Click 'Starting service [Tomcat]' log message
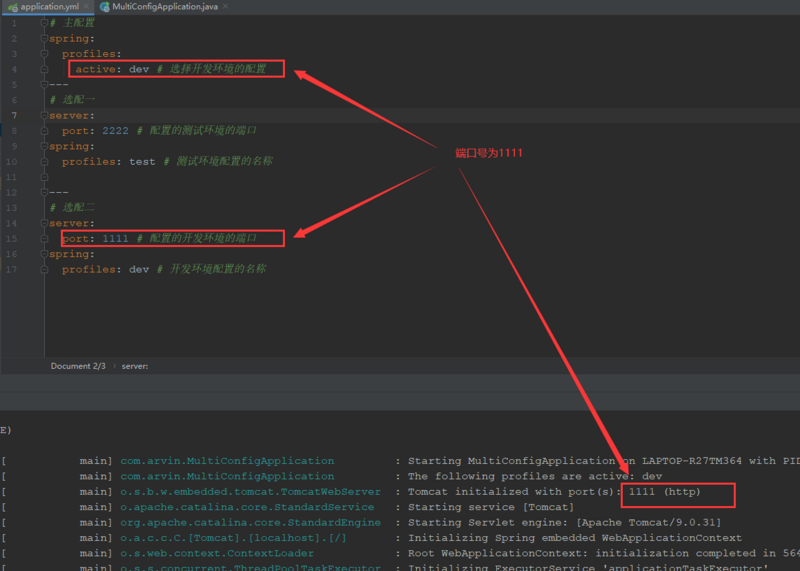 tap(491, 507)
